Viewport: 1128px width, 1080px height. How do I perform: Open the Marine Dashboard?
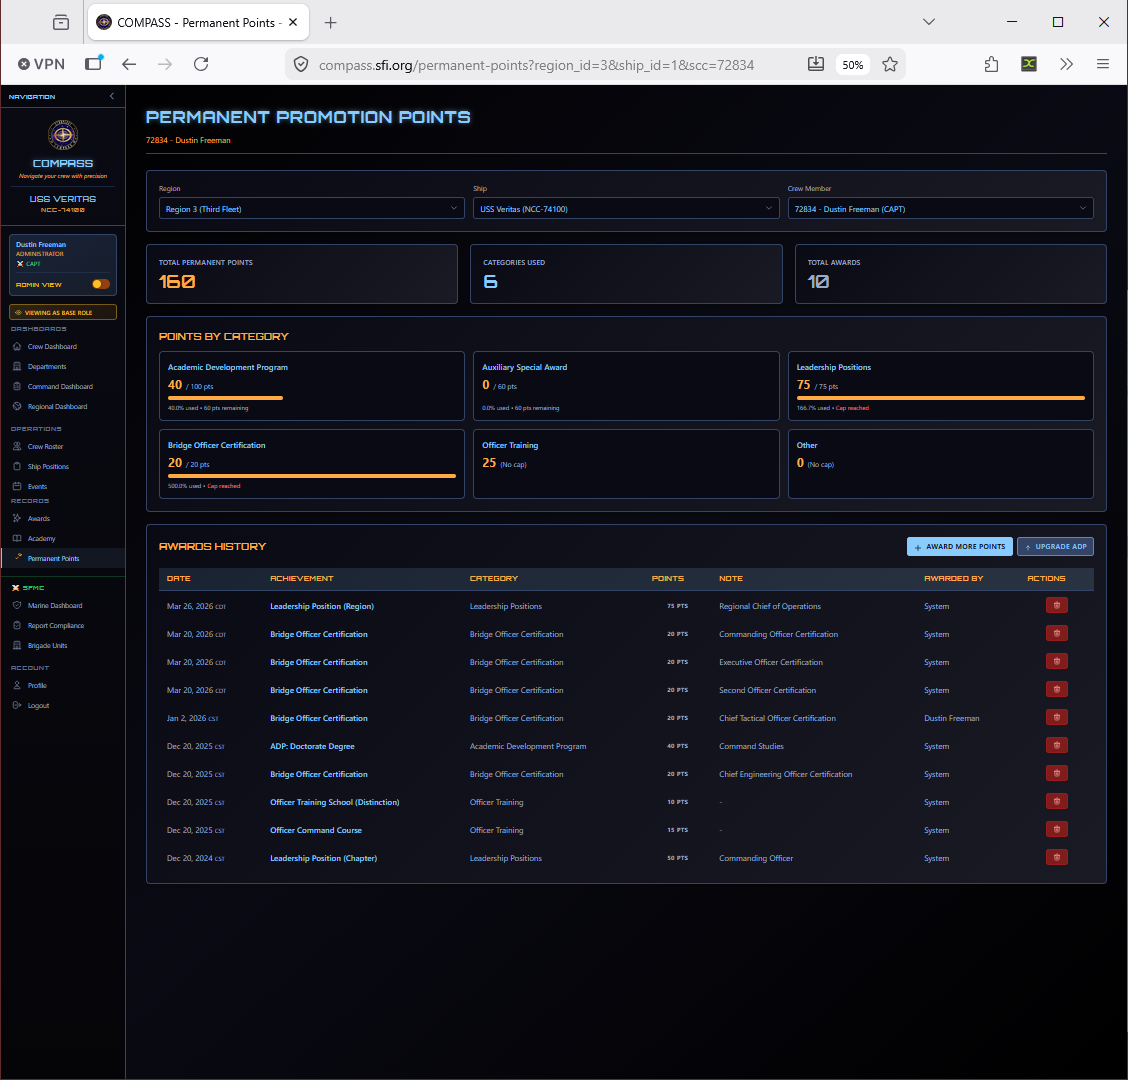[x=55, y=606]
